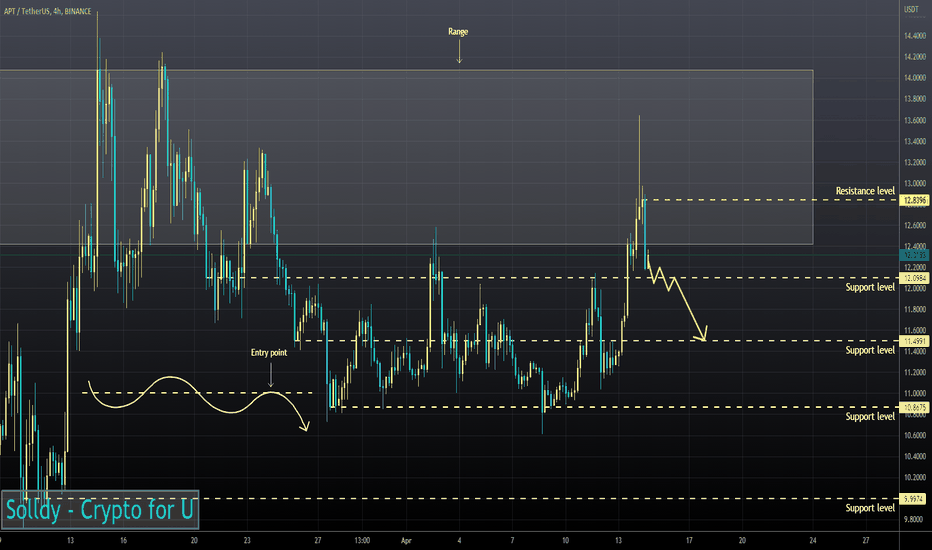The image size is (932, 550).
Task: Select the Resistance level text label
Action: (865, 191)
